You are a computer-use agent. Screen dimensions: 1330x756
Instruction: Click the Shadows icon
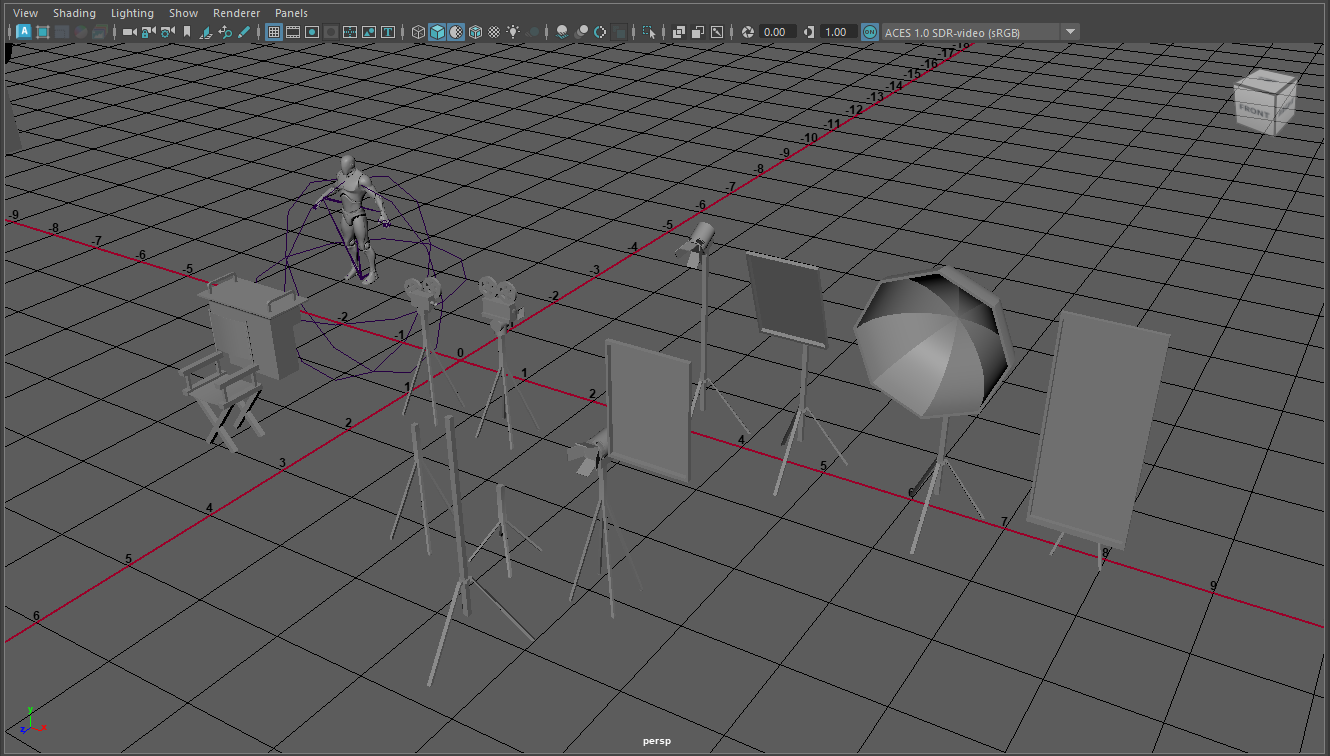[533, 32]
